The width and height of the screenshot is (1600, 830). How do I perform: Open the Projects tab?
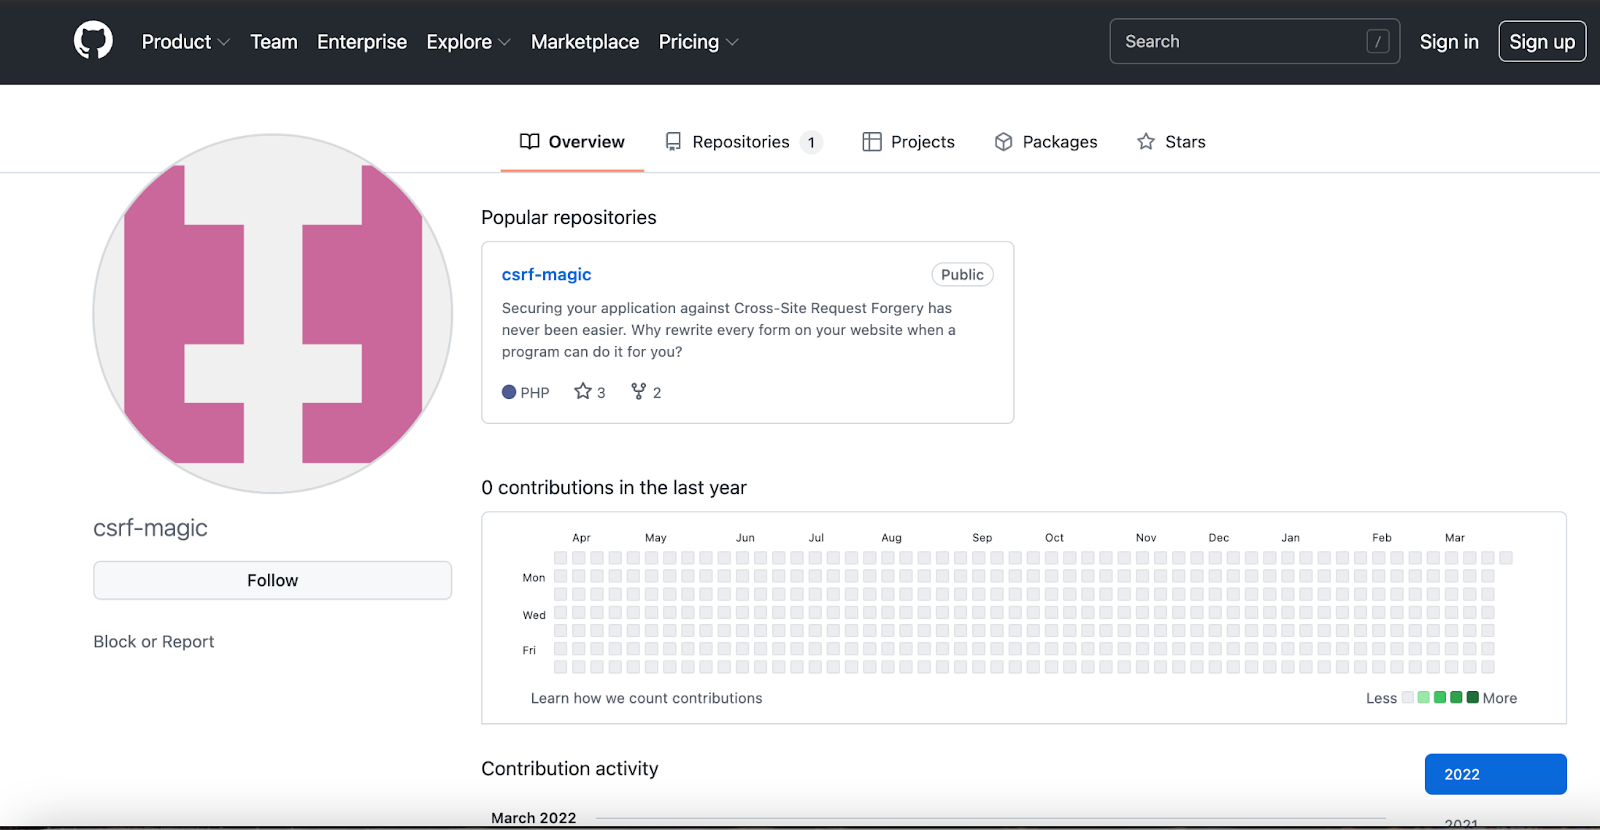coord(908,142)
